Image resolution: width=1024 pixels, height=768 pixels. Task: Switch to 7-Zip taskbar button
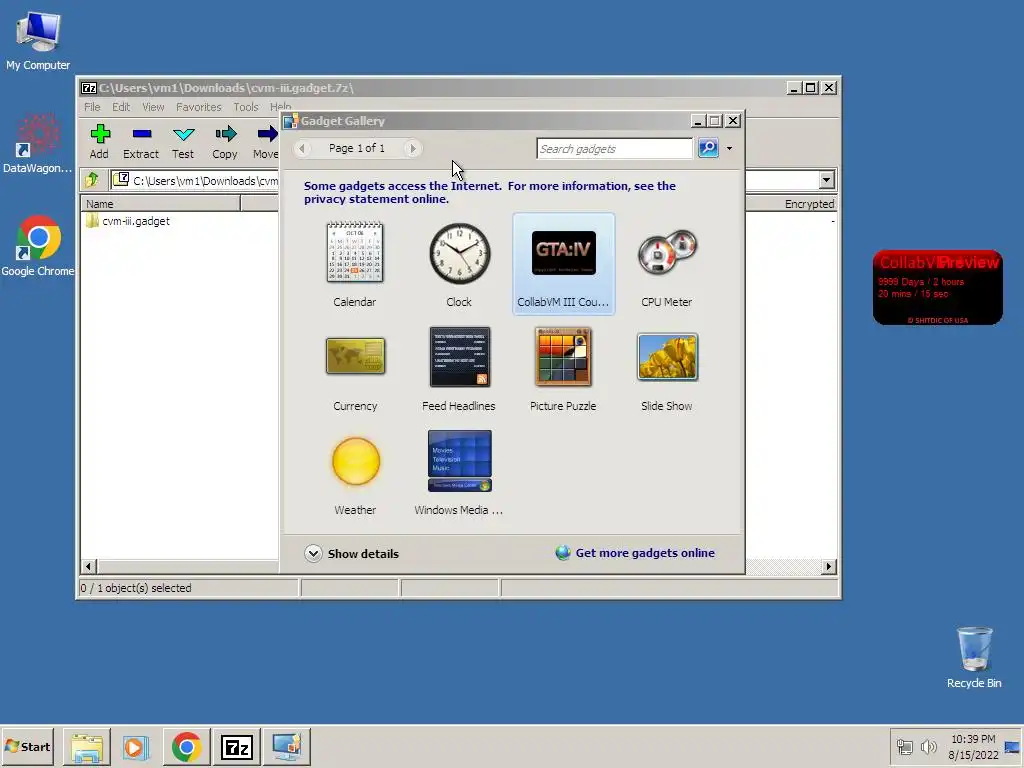(x=237, y=746)
